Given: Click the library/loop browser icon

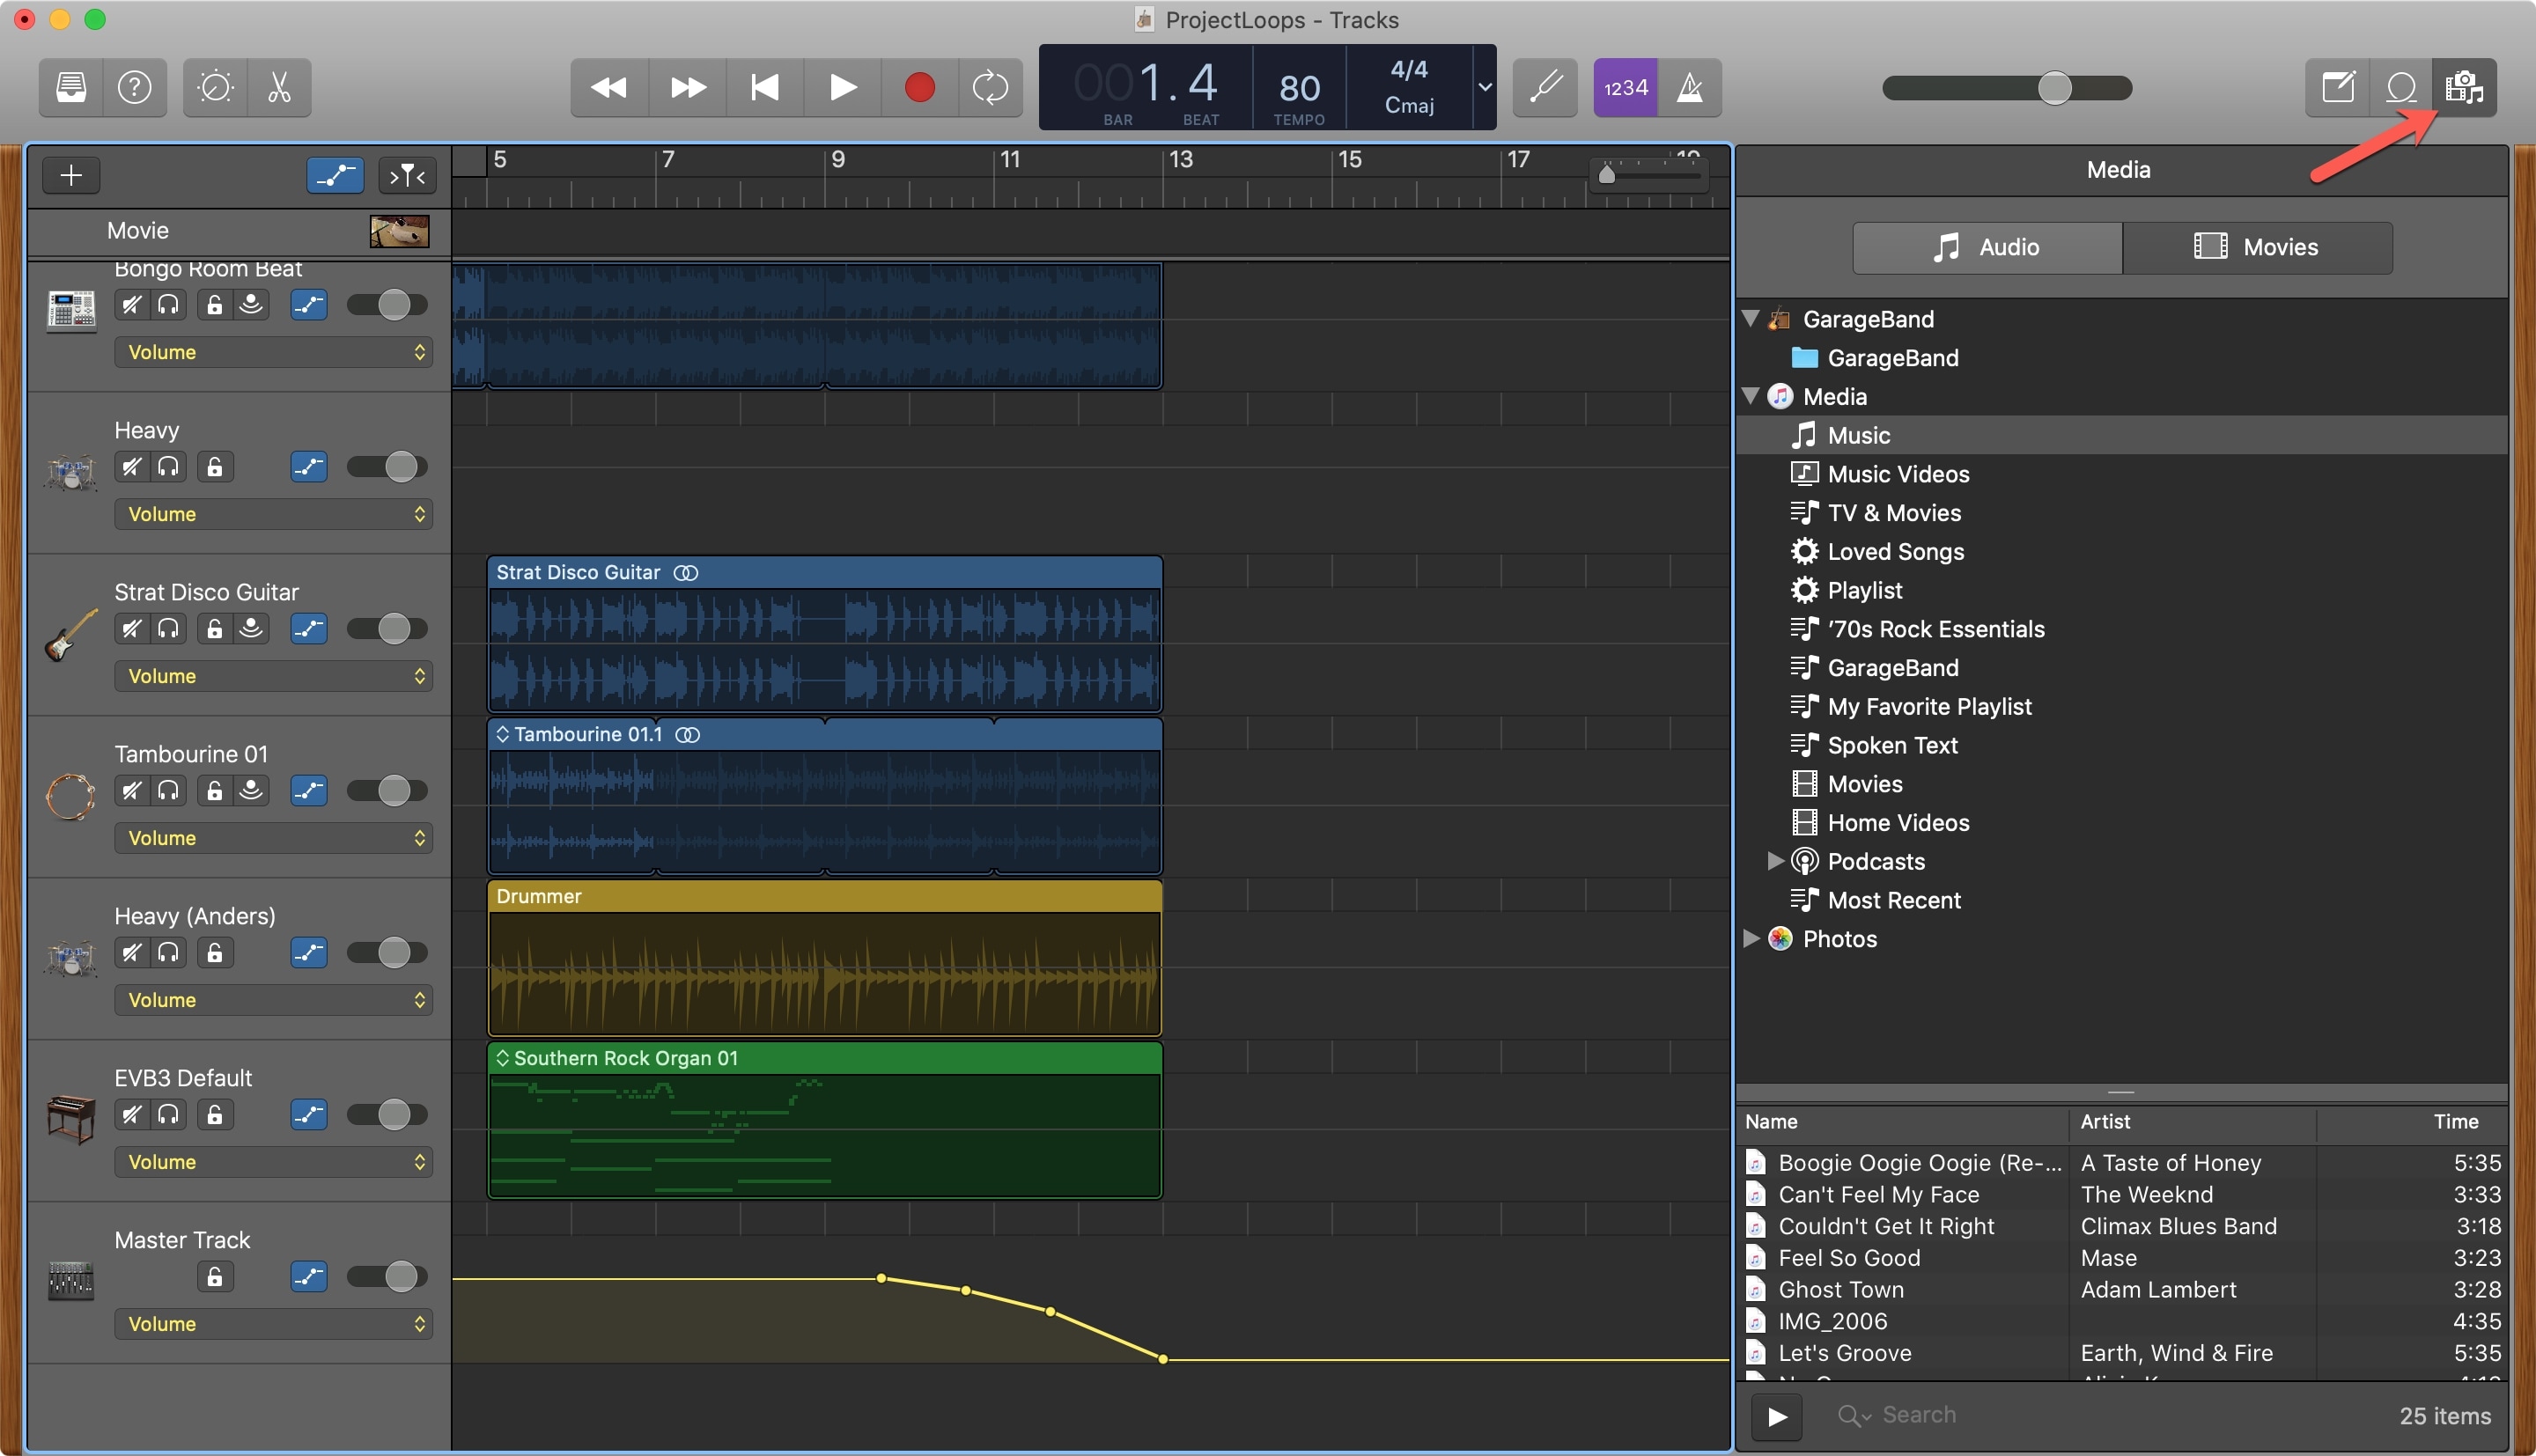Looking at the screenshot, I should (2404, 85).
